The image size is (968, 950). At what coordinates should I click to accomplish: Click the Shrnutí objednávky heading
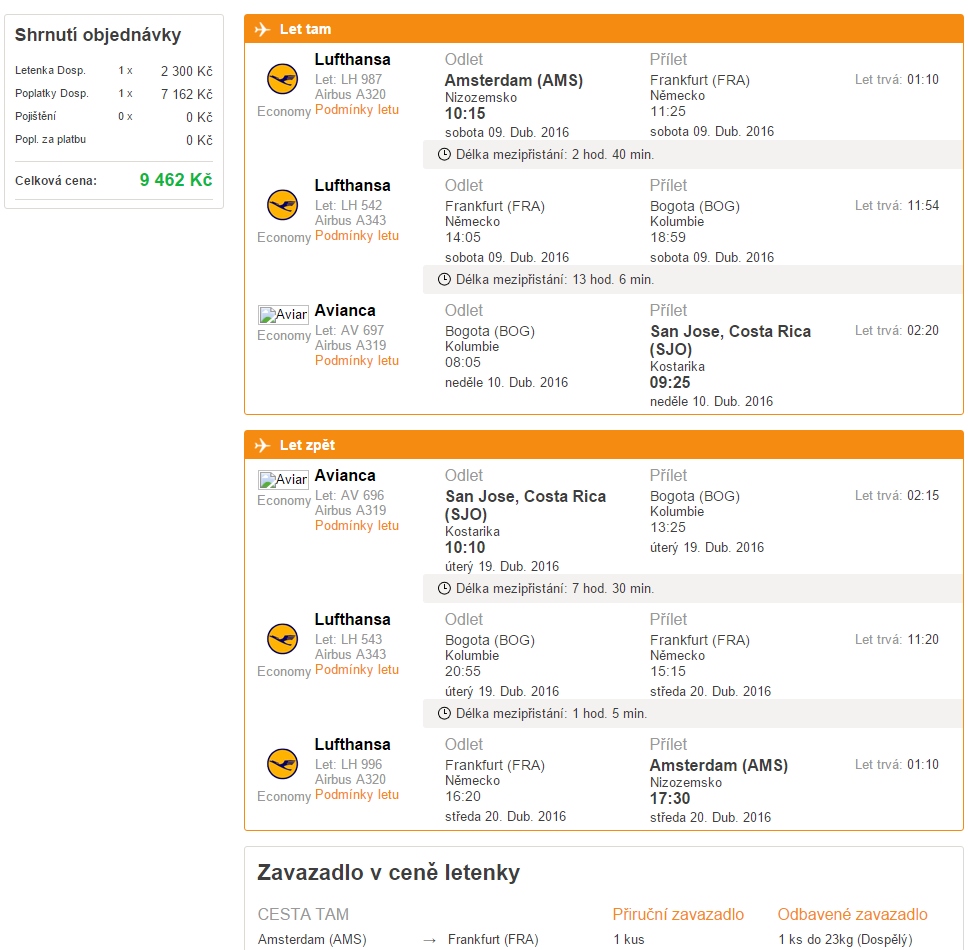point(98,35)
